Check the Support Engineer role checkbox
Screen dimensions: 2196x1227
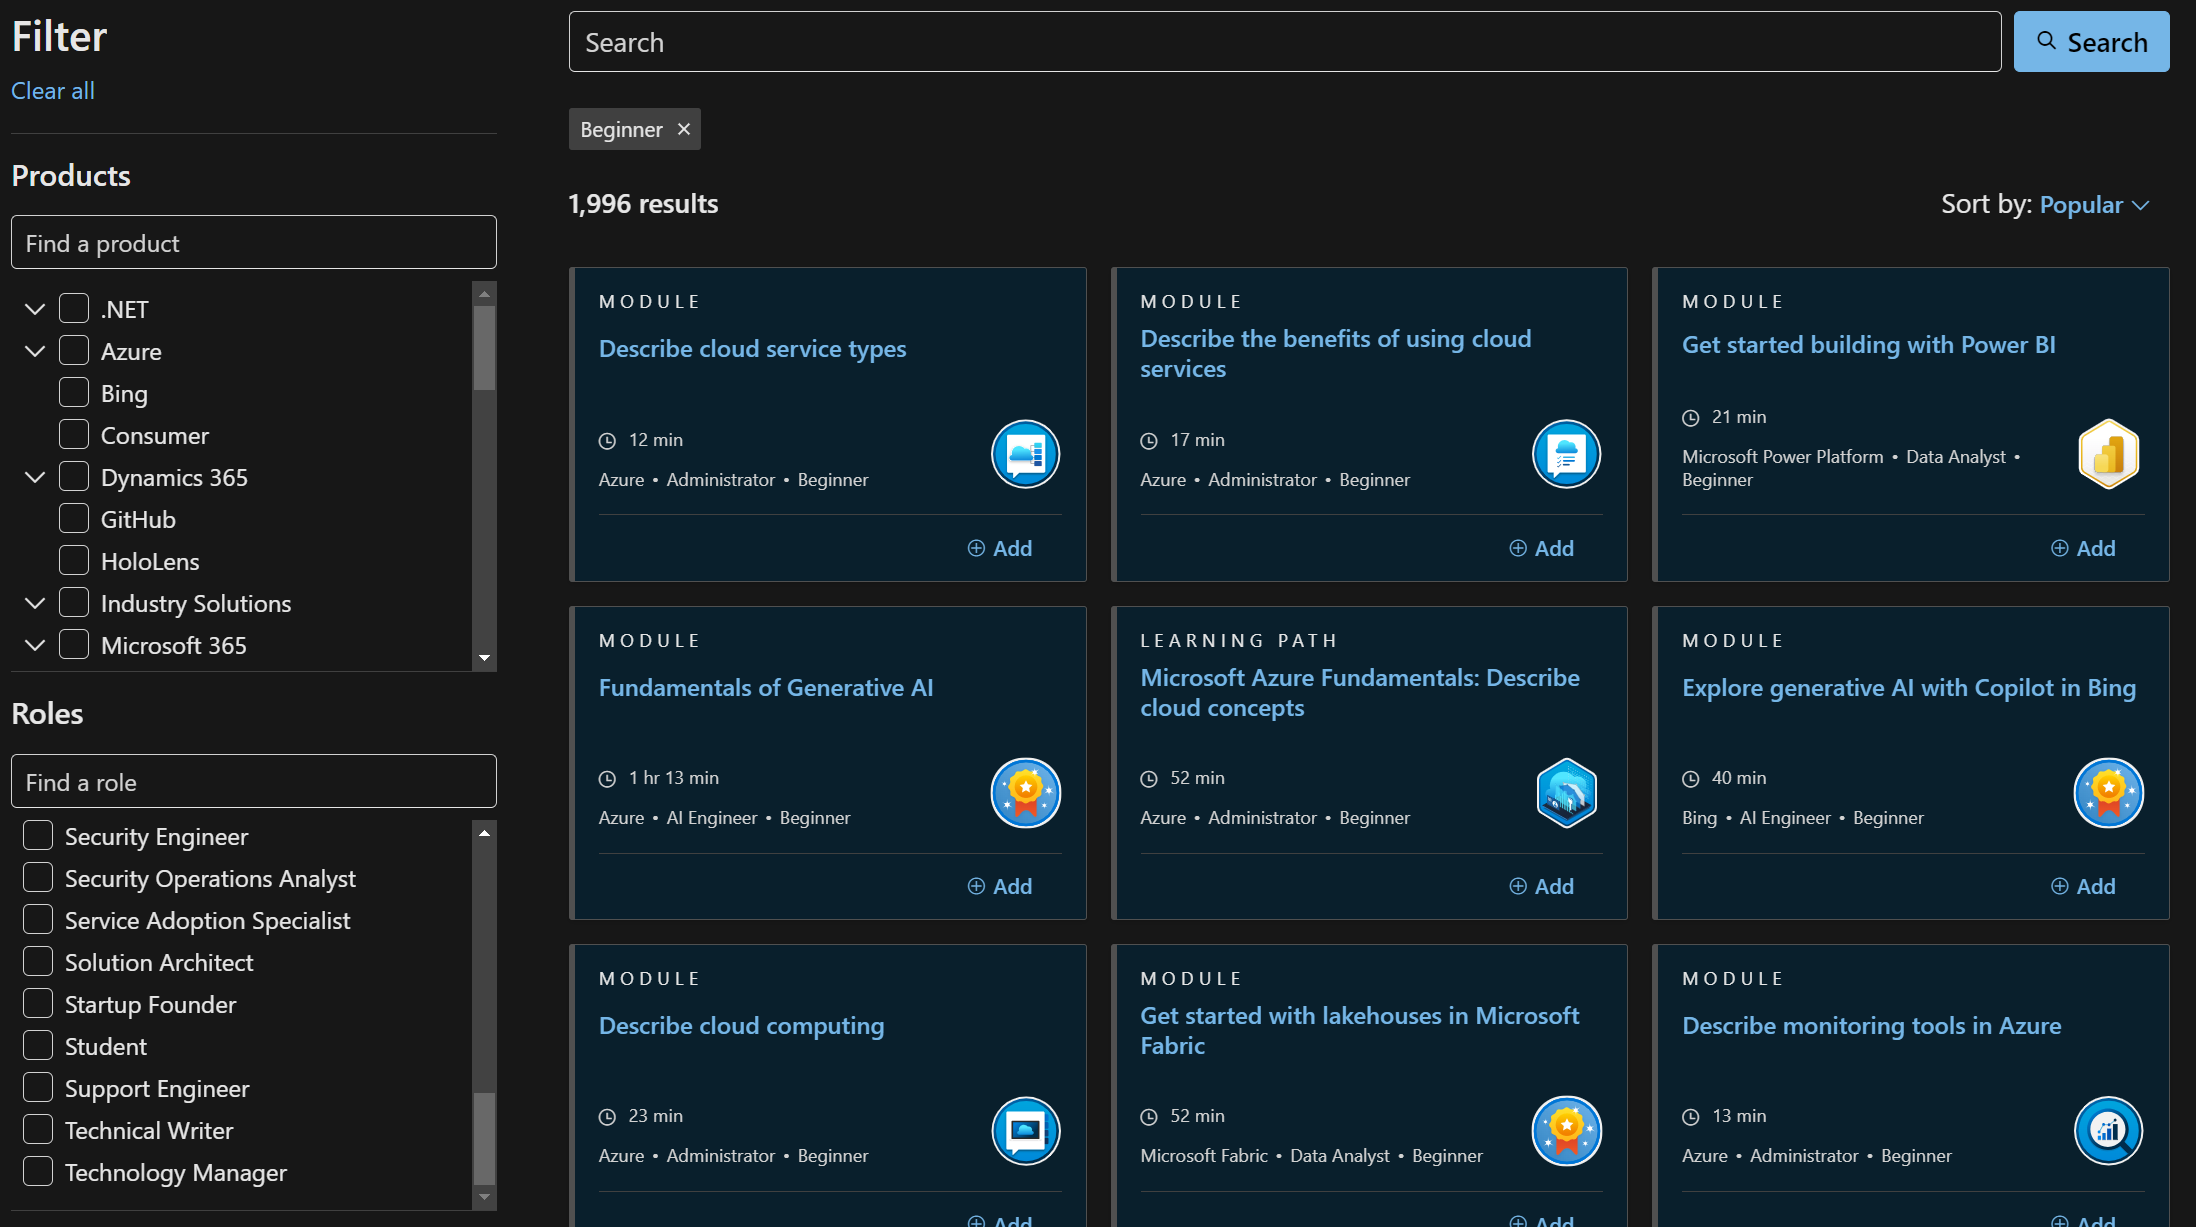38,1087
